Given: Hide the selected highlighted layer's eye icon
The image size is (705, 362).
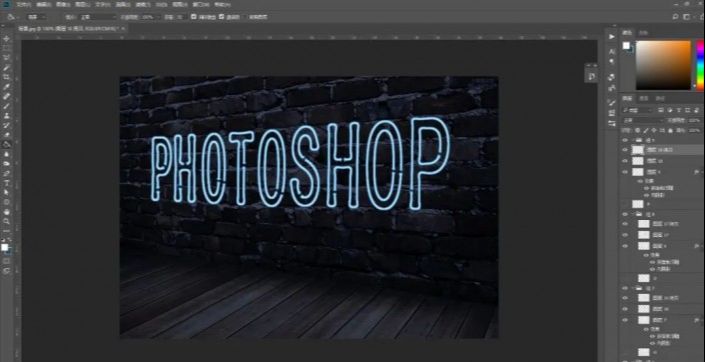Looking at the screenshot, I should (625, 150).
